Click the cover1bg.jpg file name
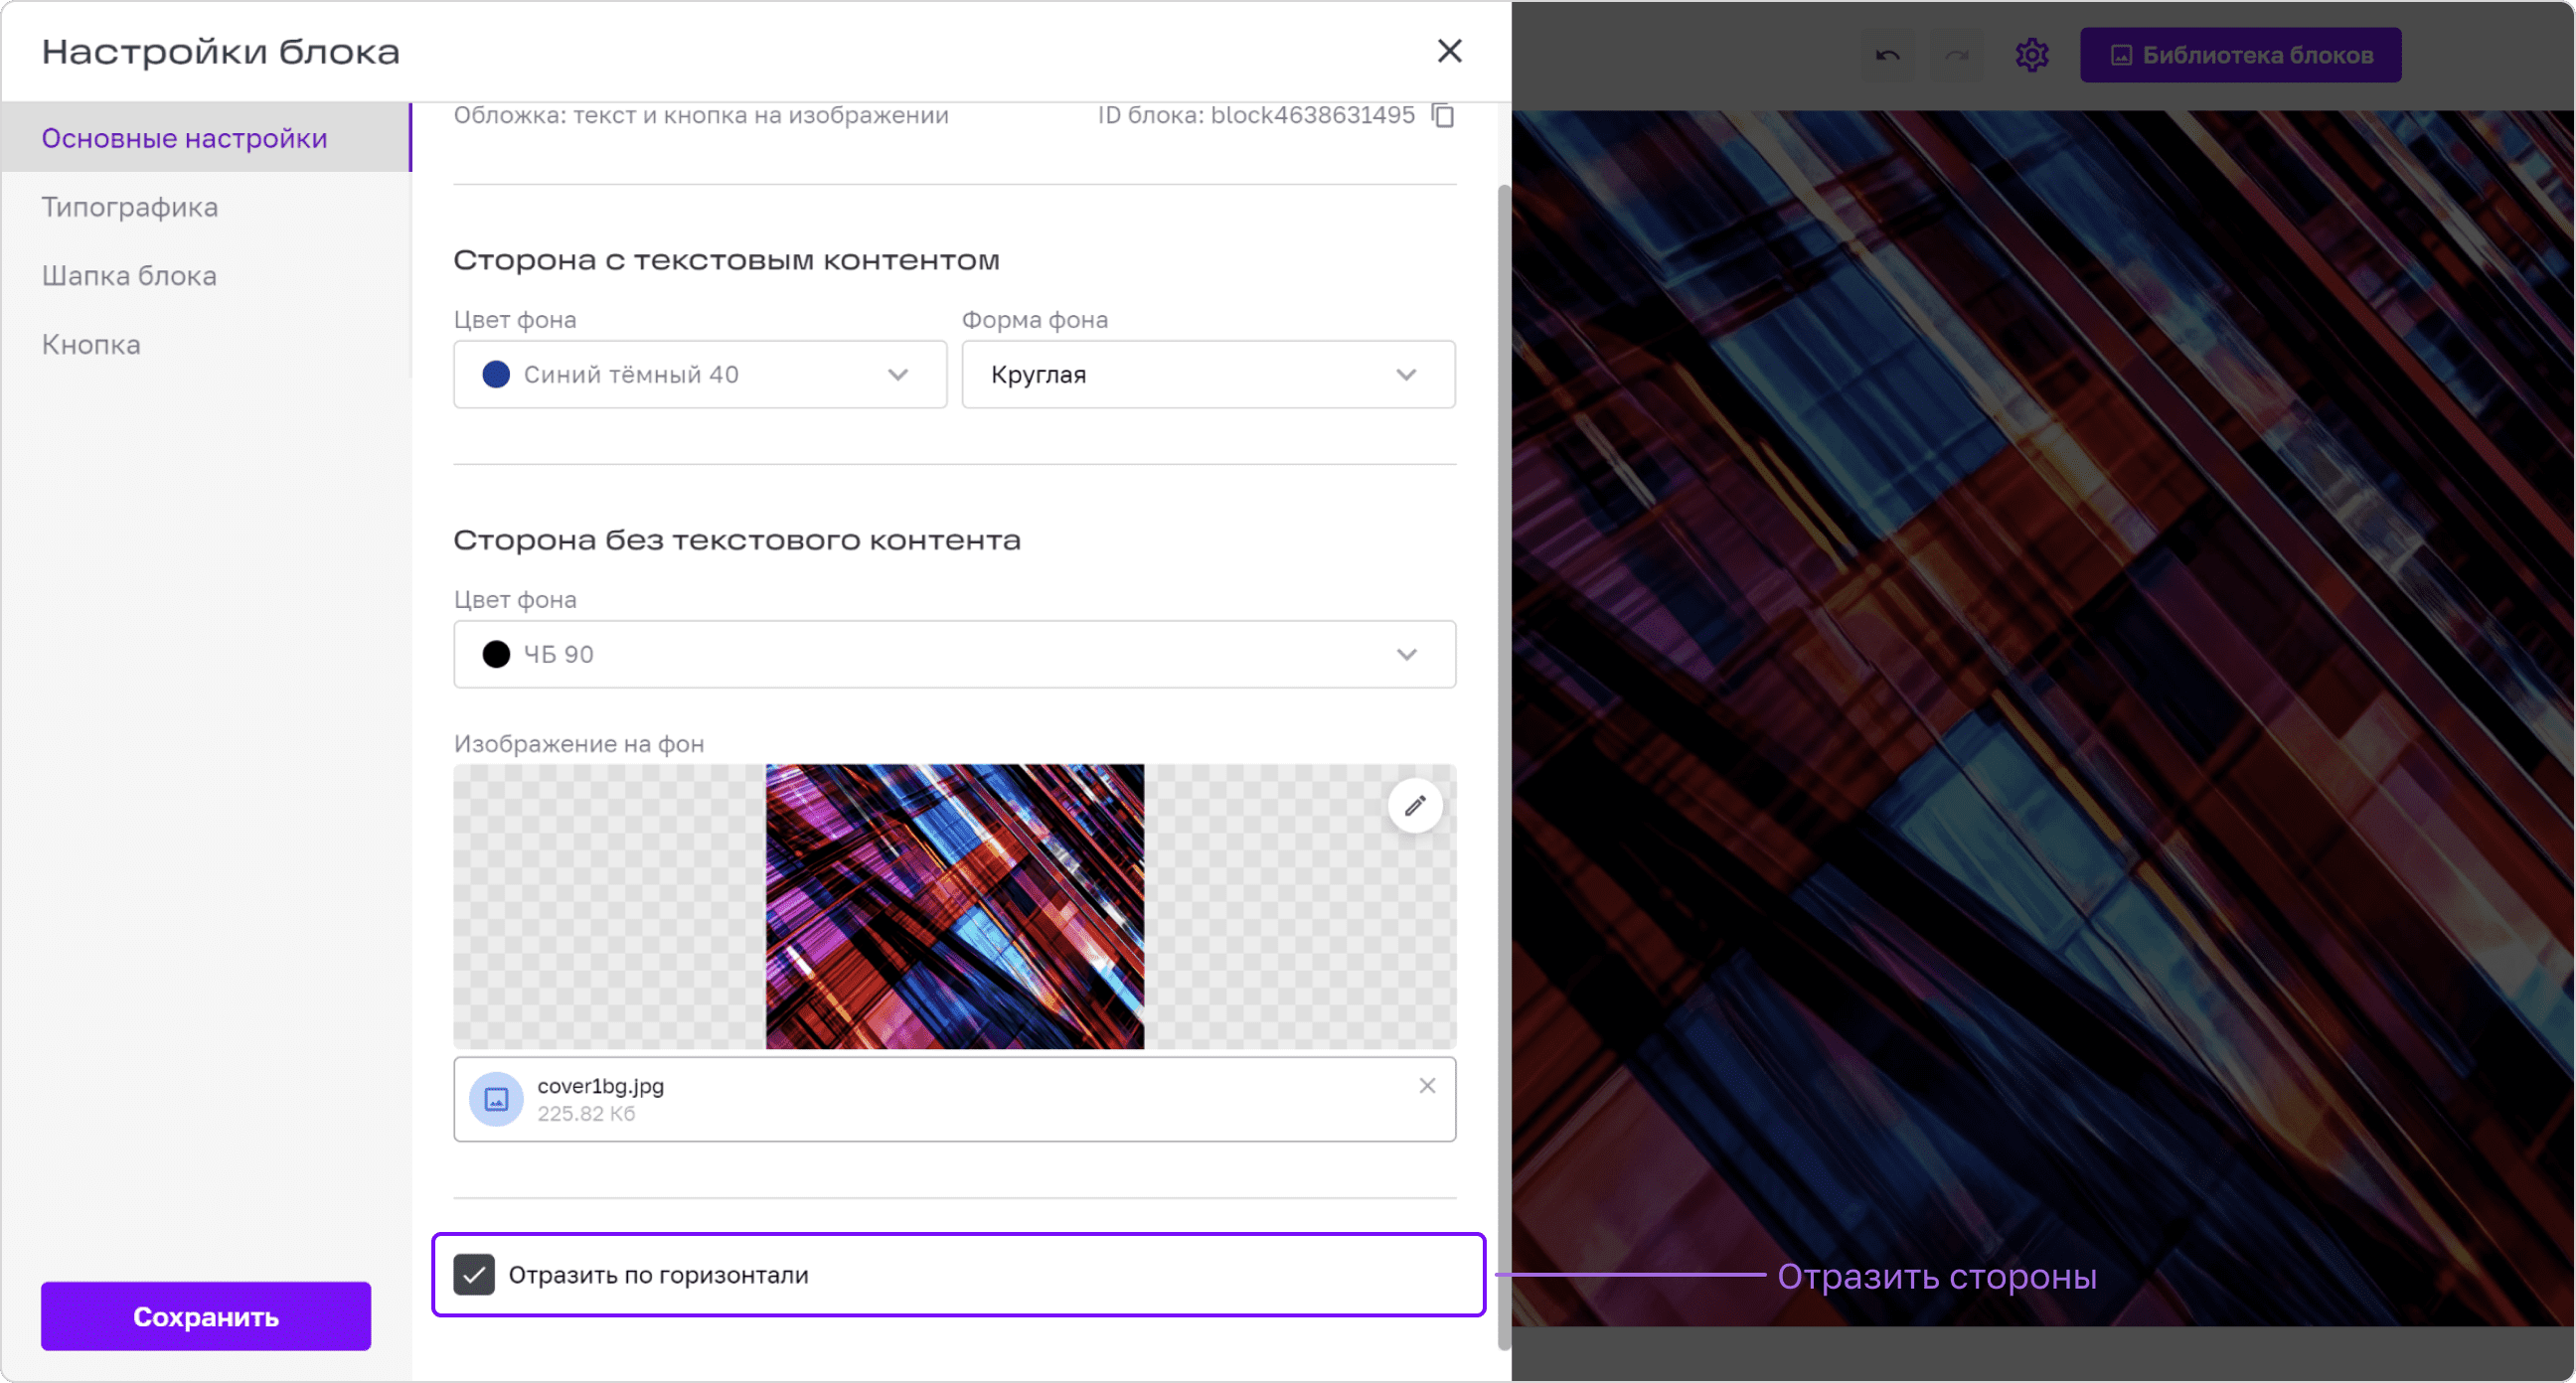Viewport: 2576px width, 1383px height. 600,1086
